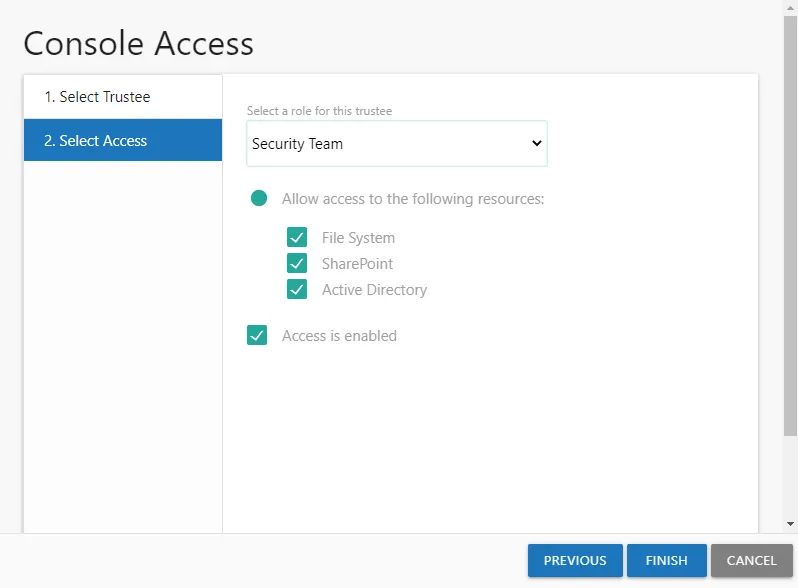Viewport: 798px width, 588px height.
Task: Click the PREVIOUS button
Action: point(575,561)
